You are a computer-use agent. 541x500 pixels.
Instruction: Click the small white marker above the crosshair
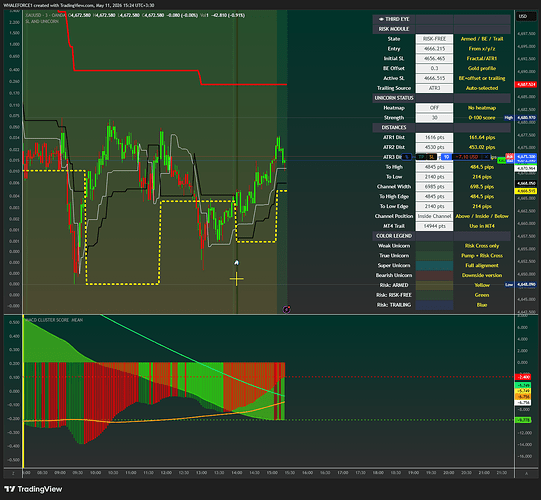tap(236, 263)
